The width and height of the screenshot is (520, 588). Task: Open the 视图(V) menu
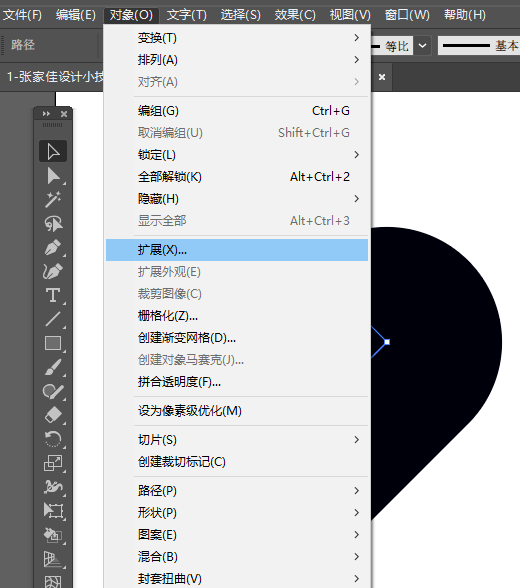coord(350,15)
